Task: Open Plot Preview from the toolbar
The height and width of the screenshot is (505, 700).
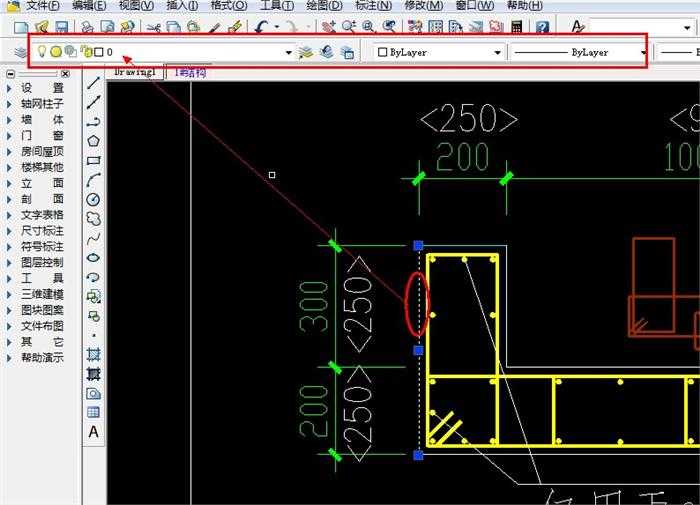Action: click(107, 28)
